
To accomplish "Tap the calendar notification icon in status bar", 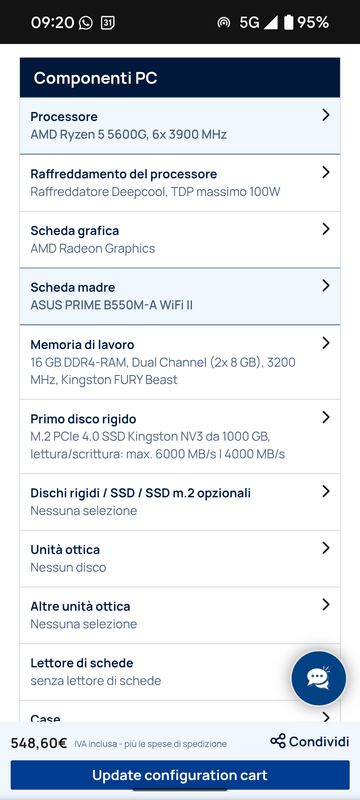I will click(x=108, y=23).
